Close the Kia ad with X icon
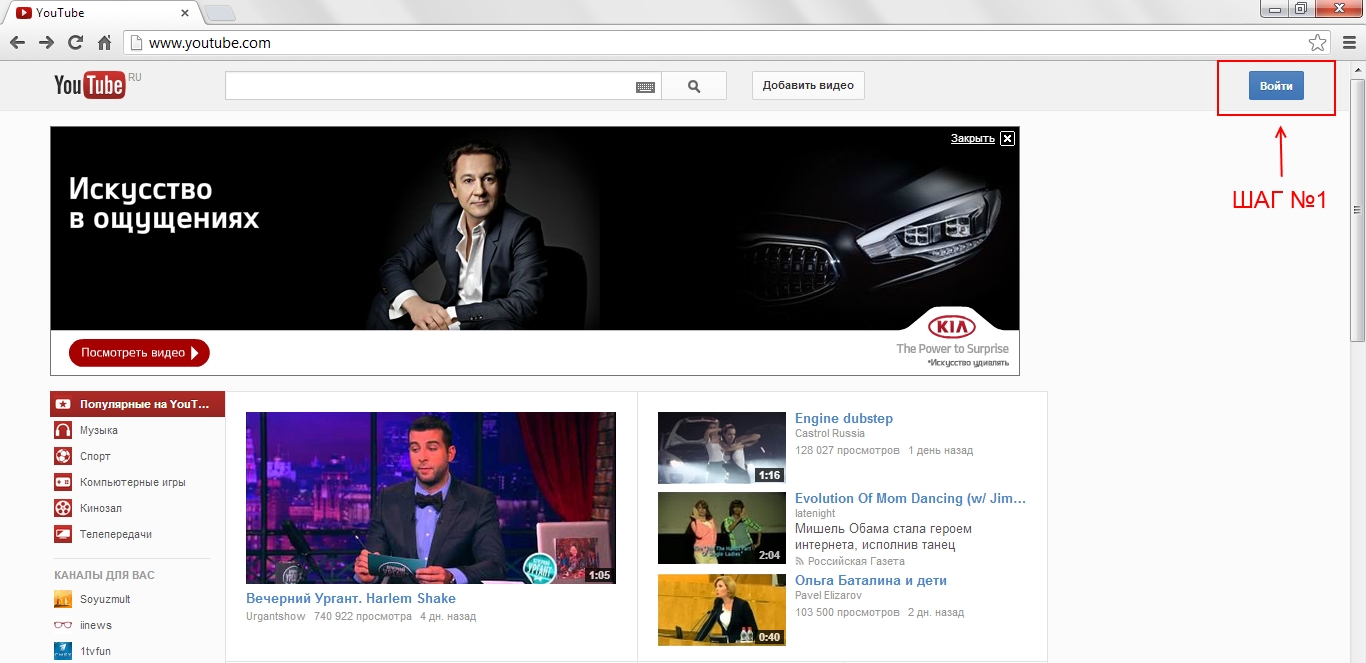 1007,138
